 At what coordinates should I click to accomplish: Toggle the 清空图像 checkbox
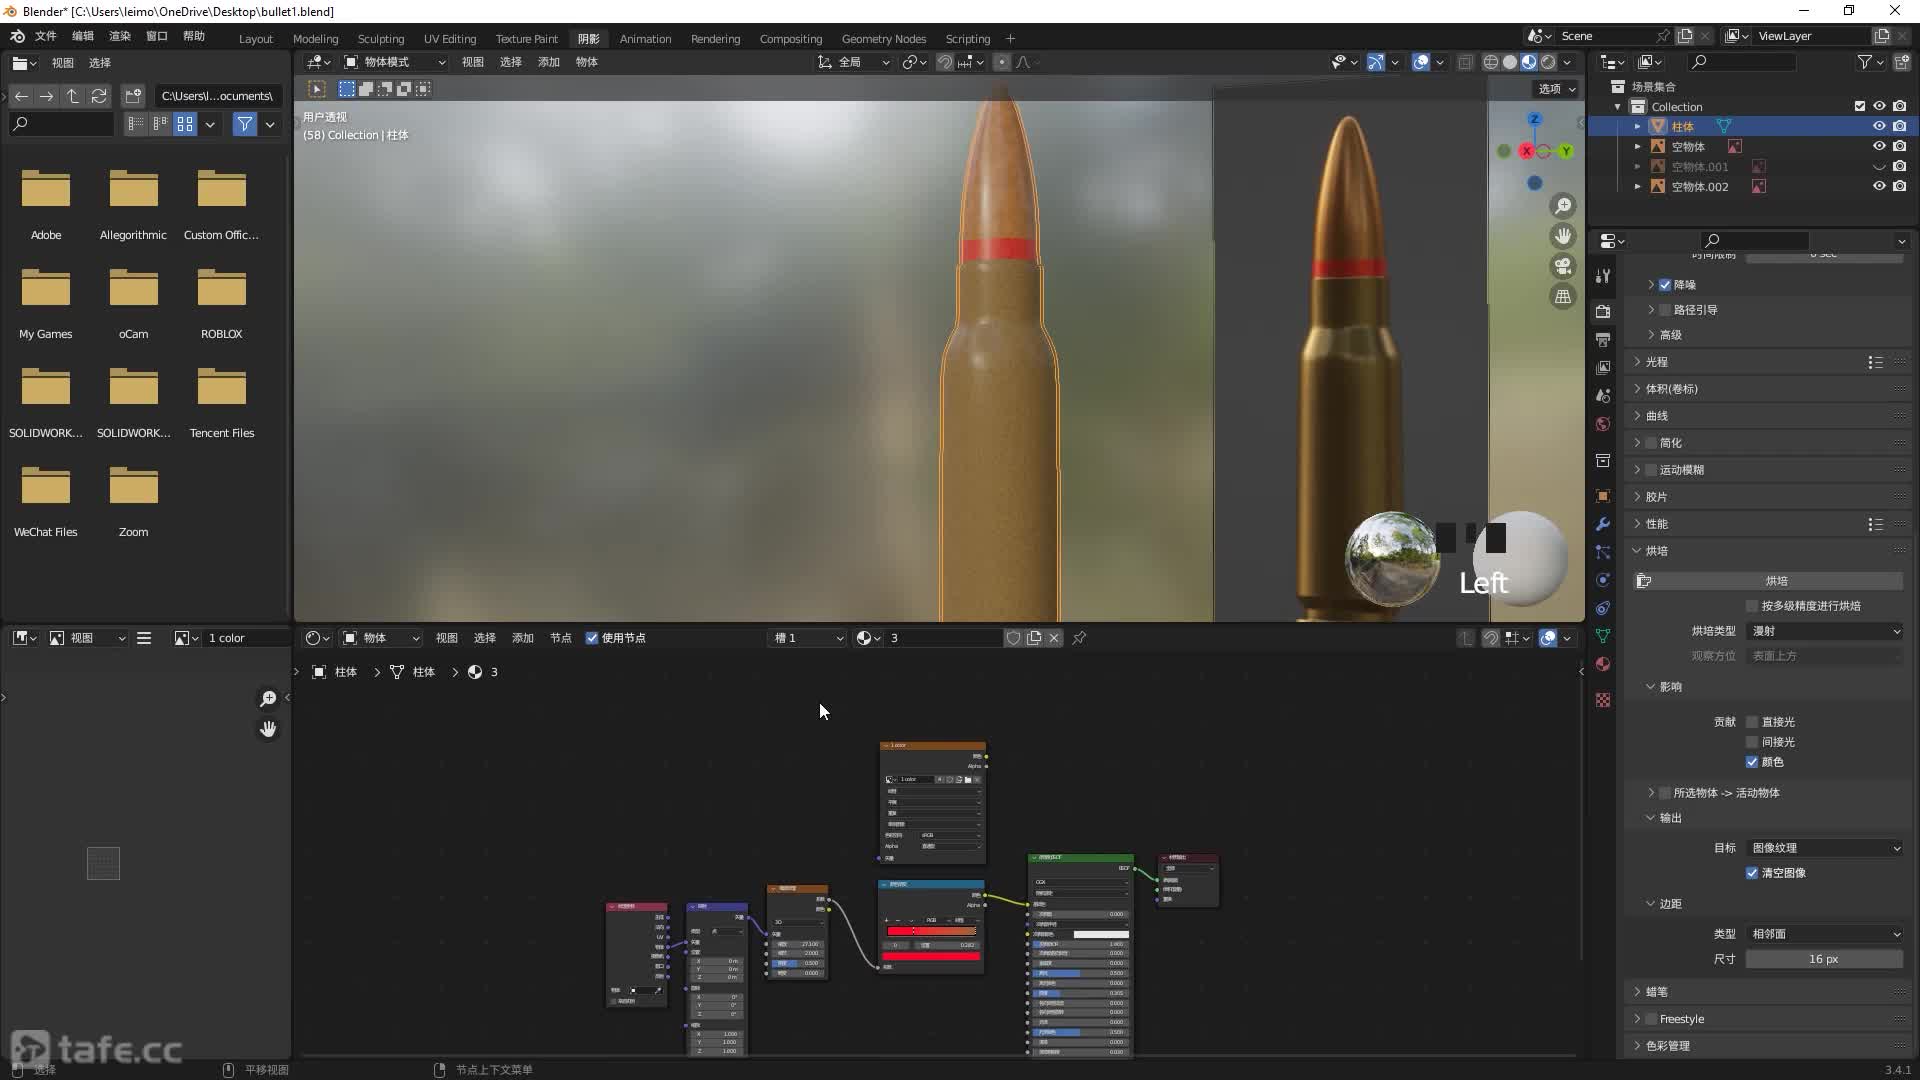tap(1752, 873)
